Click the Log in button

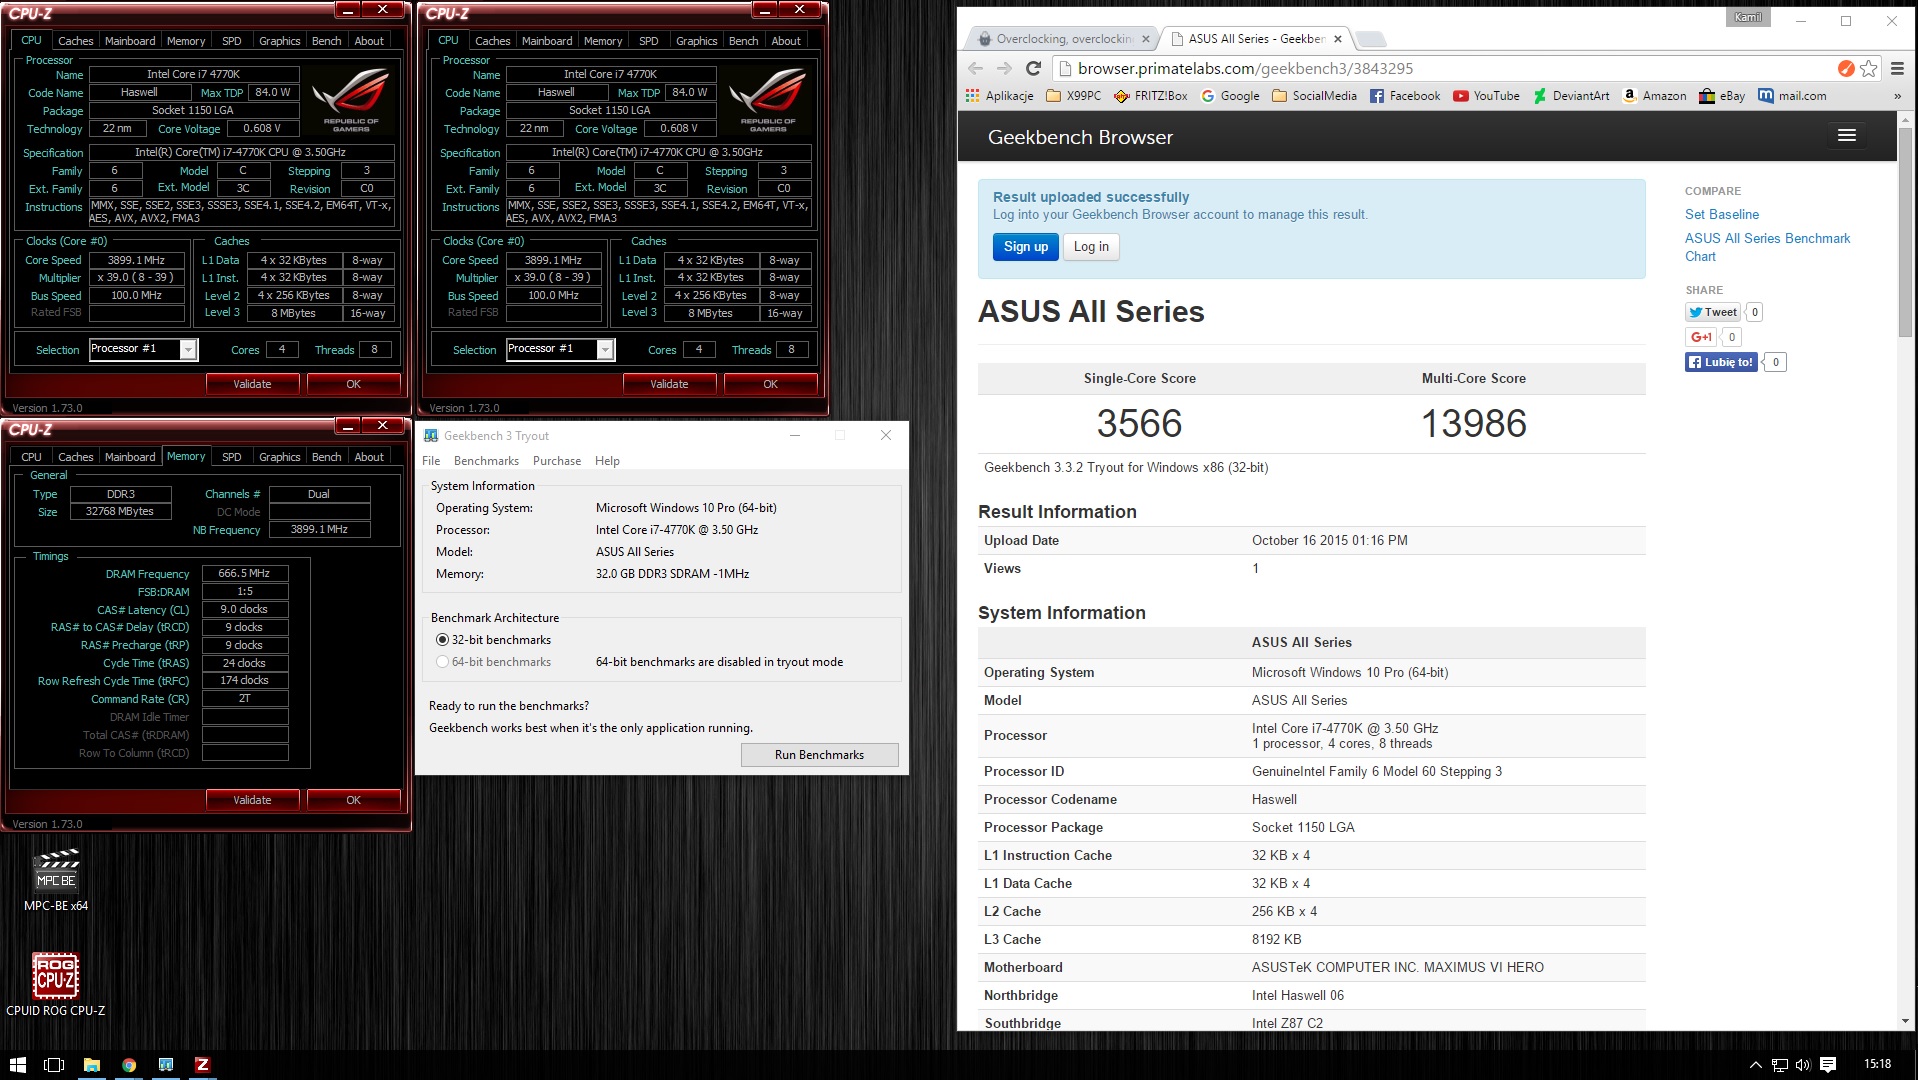1091,247
